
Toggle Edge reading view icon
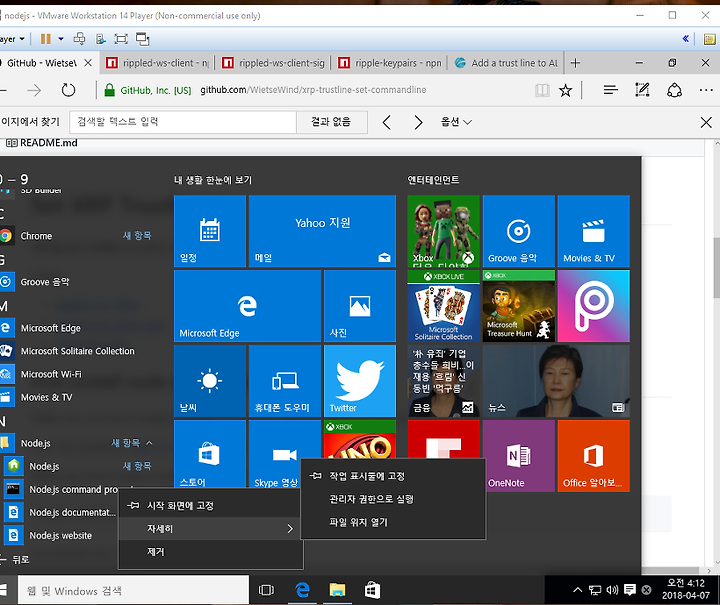[x=542, y=90]
